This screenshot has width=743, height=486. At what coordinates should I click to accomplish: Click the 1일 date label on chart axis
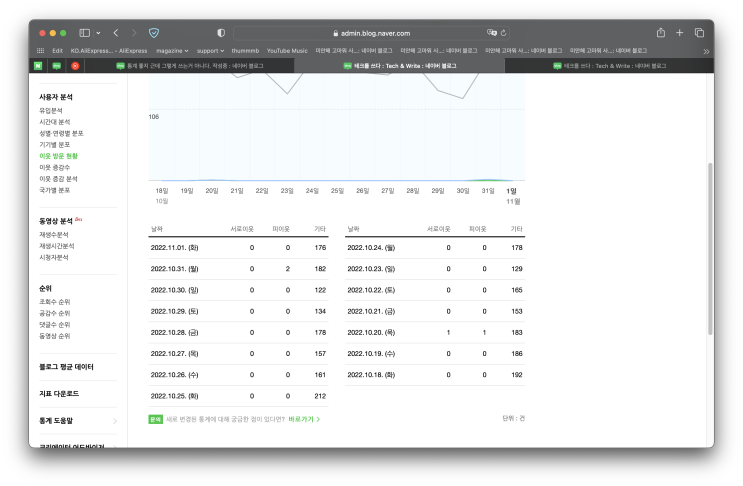point(511,191)
